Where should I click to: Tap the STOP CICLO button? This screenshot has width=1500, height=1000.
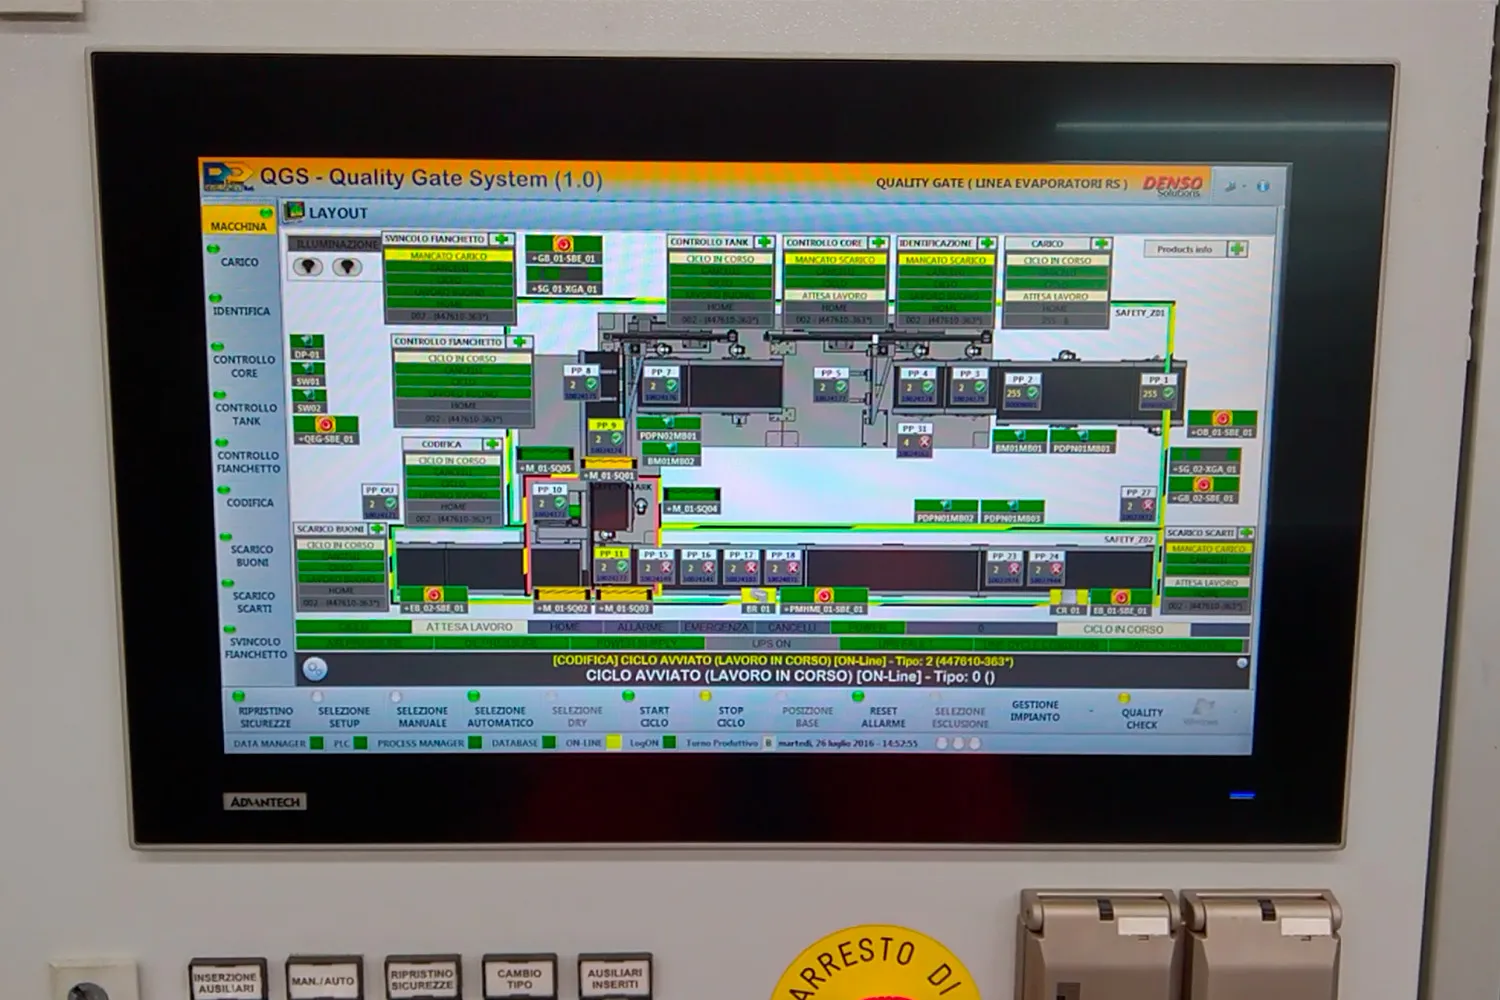(731, 713)
